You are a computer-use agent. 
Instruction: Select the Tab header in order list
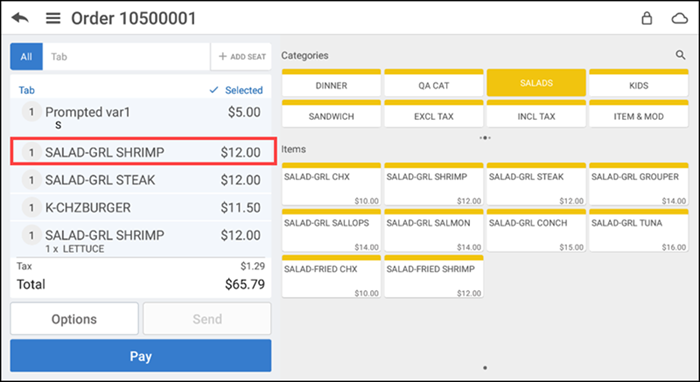[27, 90]
